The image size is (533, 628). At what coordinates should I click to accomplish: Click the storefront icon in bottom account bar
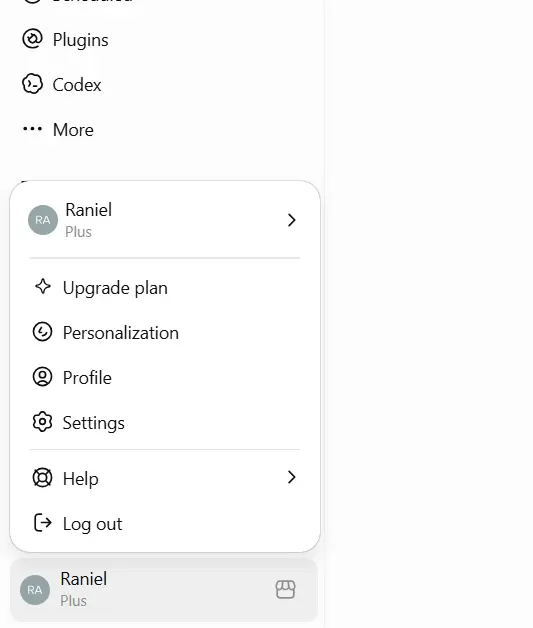pos(286,590)
